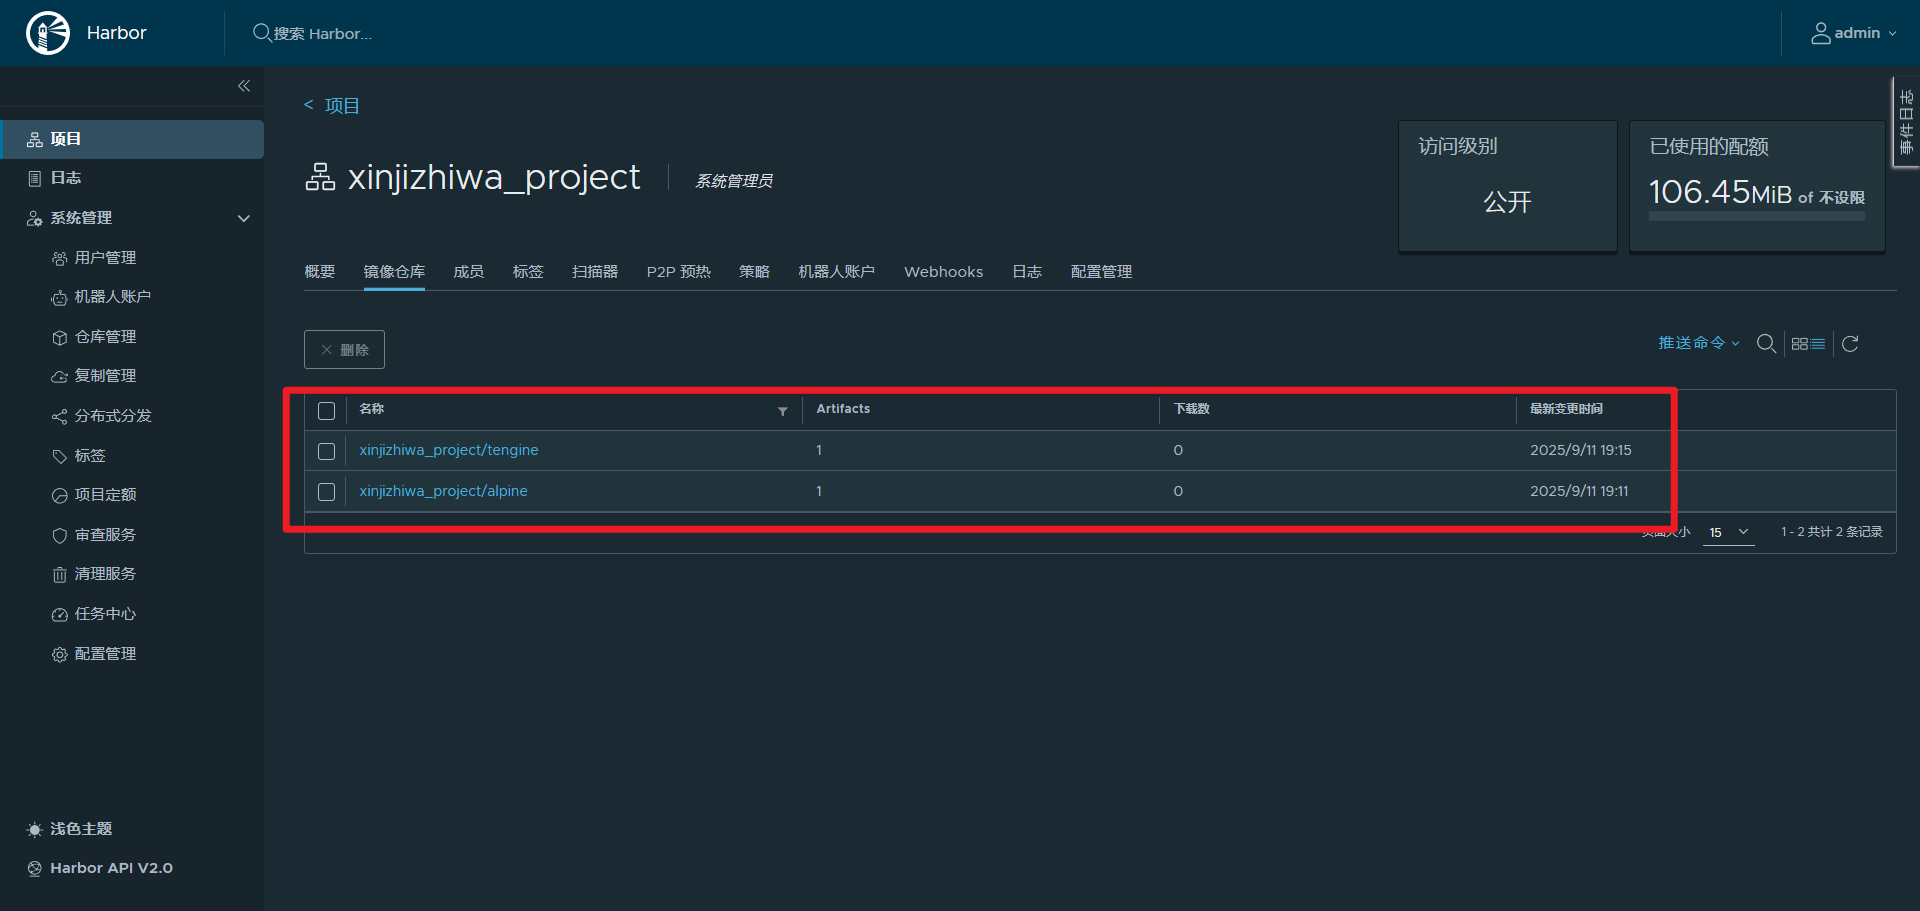Click the 系统管理 sidebar icon

(x=35, y=218)
